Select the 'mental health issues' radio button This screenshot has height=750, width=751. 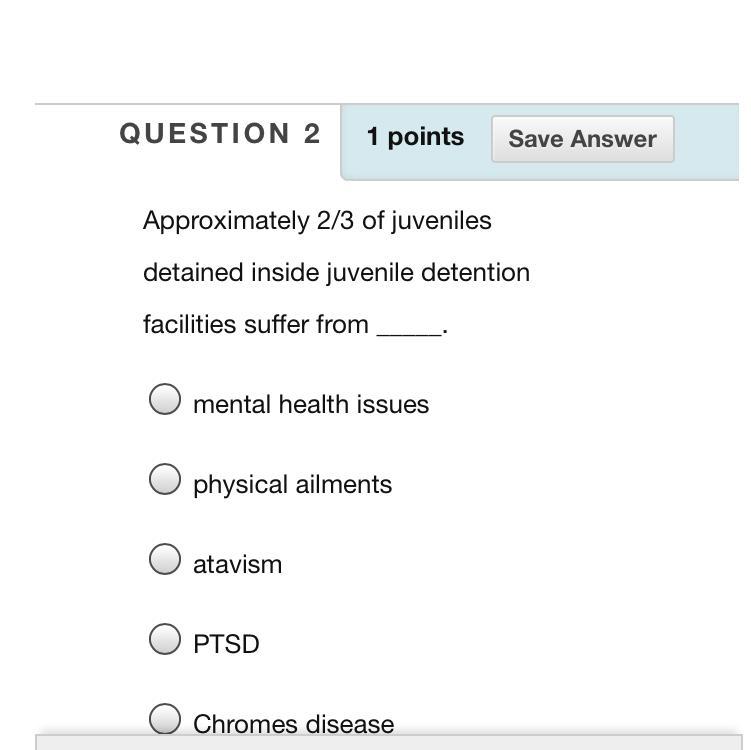(x=165, y=399)
